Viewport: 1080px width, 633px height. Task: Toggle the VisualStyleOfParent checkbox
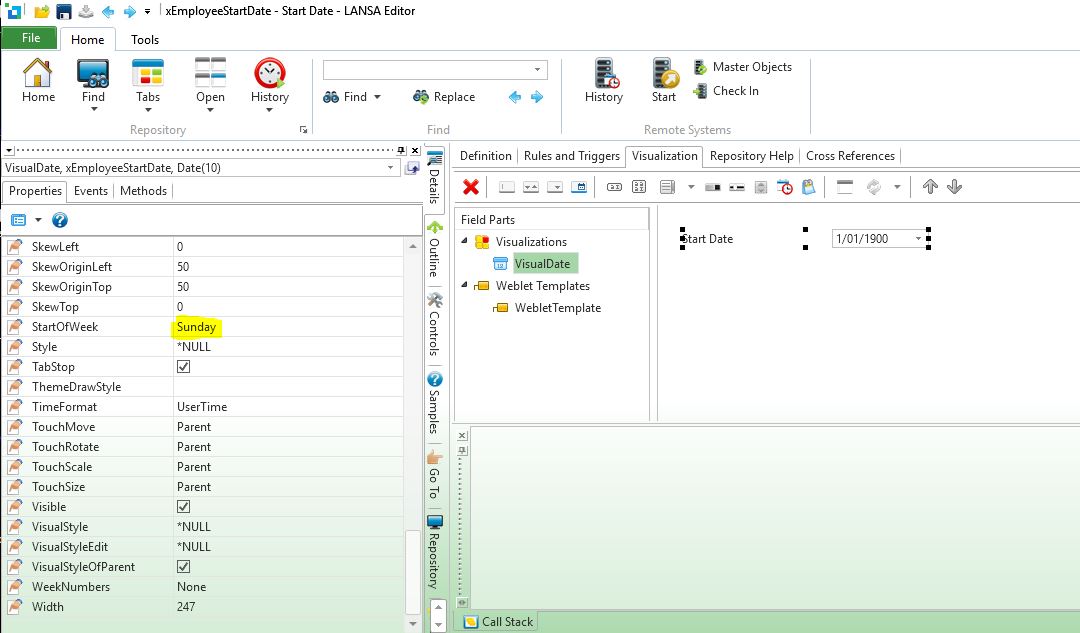pos(183,567)
